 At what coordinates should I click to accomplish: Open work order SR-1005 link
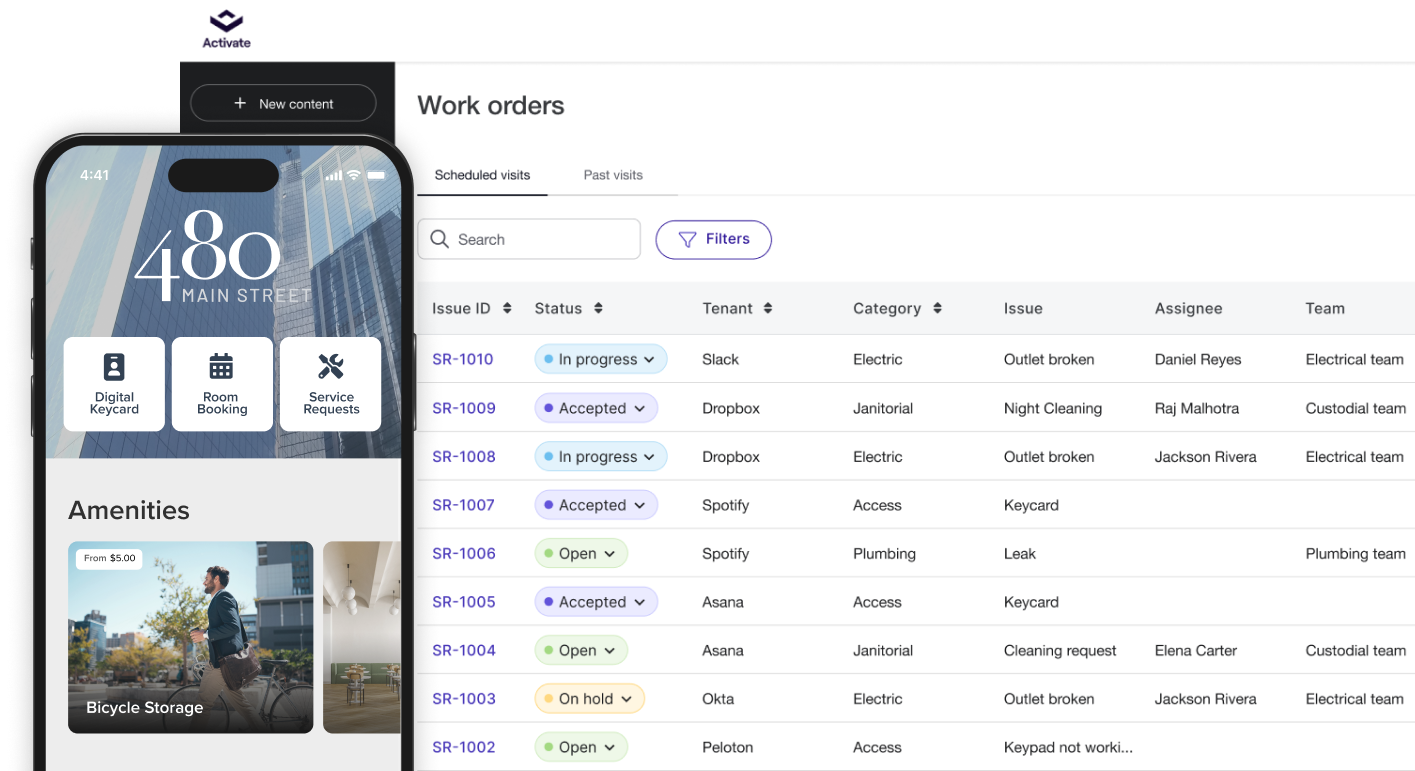coord(464,602)
